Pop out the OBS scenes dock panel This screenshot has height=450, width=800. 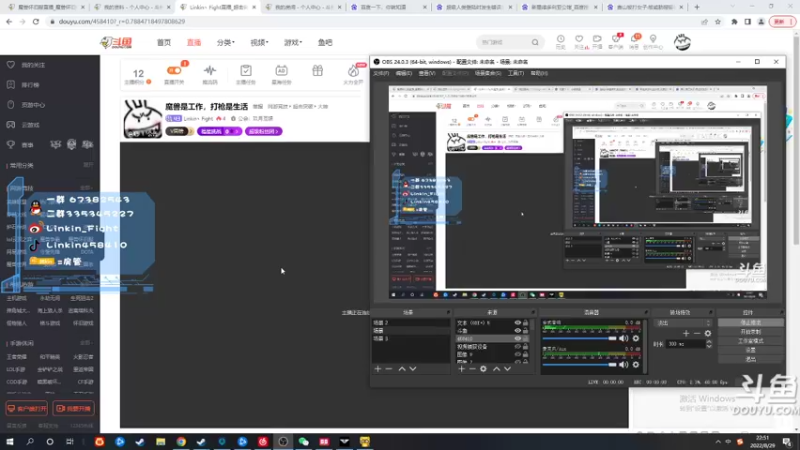(448, 312)
